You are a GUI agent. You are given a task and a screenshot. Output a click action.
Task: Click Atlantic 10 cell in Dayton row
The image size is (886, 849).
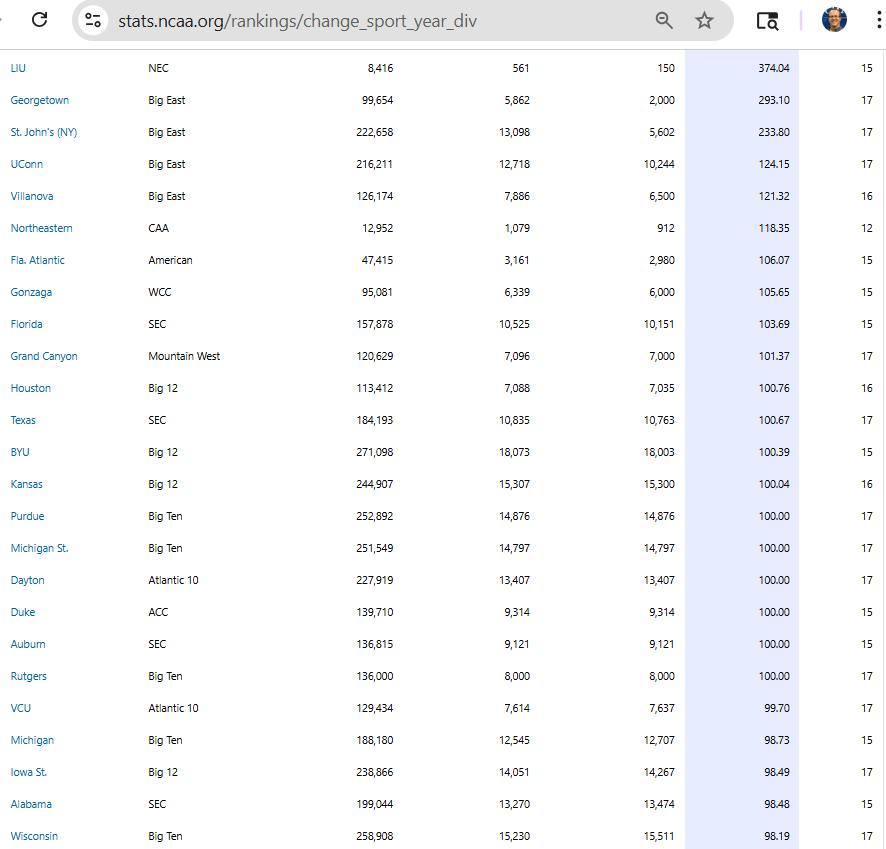173,581
